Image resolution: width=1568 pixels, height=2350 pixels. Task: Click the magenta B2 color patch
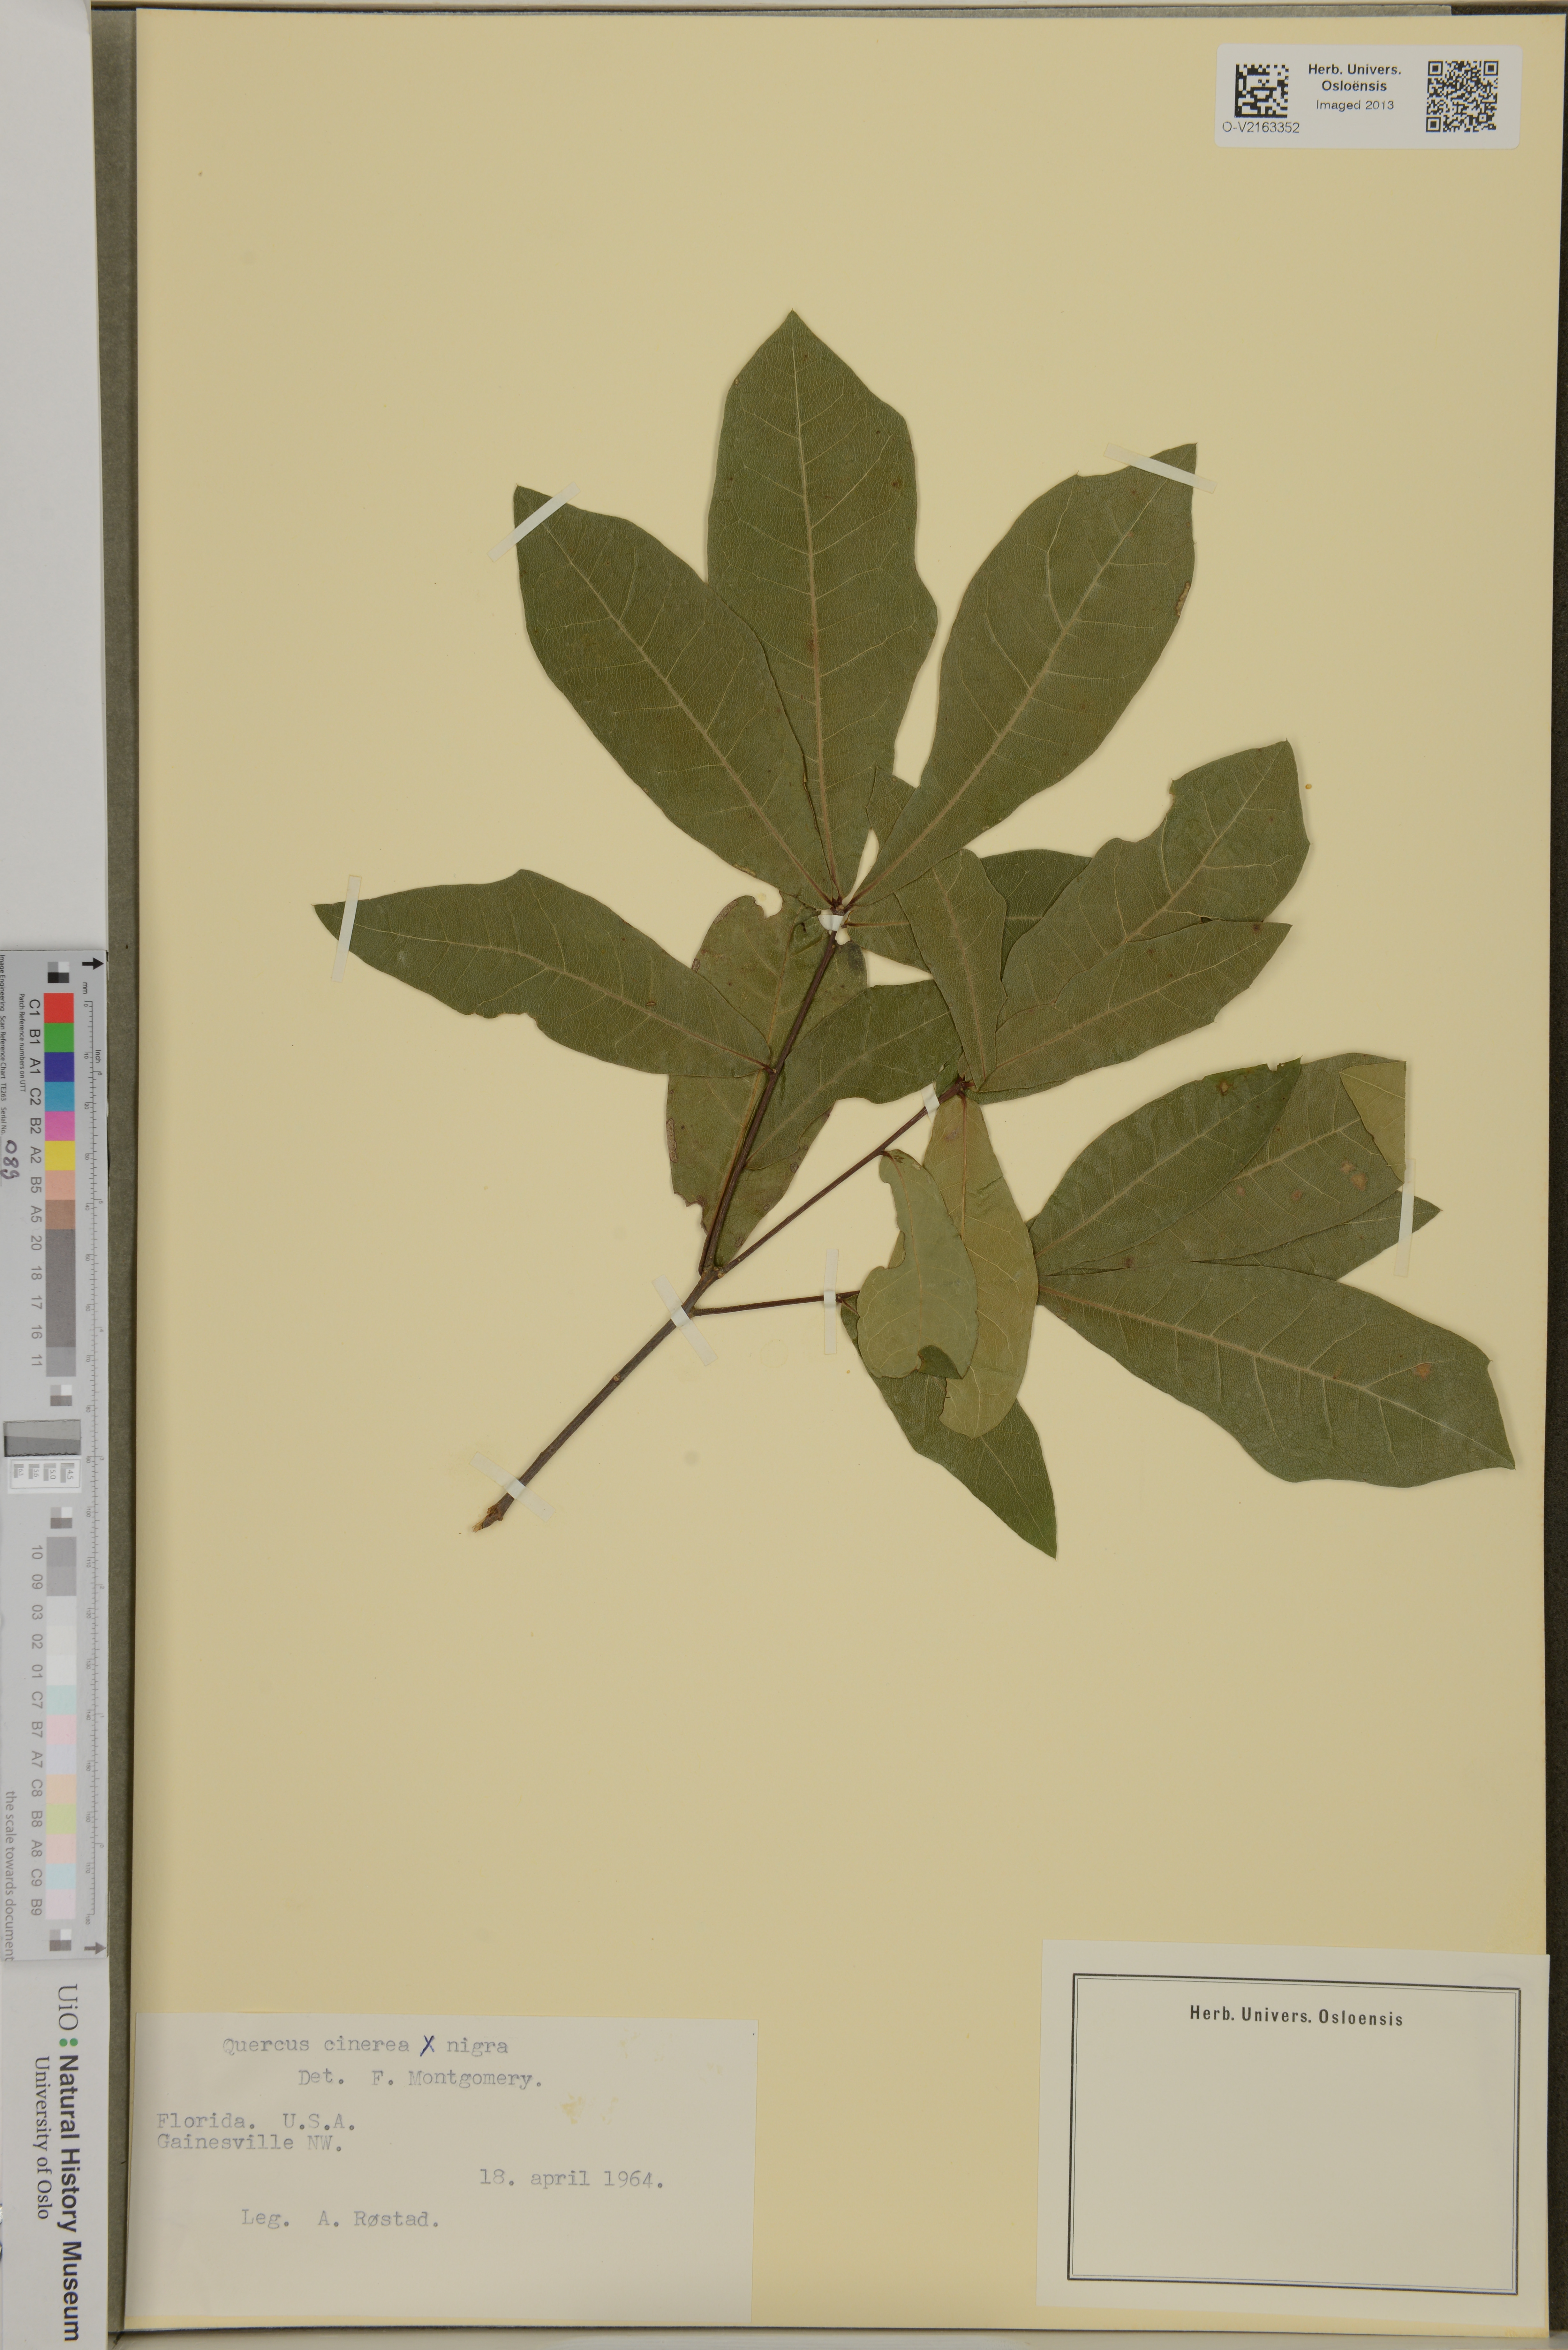[x=59, y=1126]
